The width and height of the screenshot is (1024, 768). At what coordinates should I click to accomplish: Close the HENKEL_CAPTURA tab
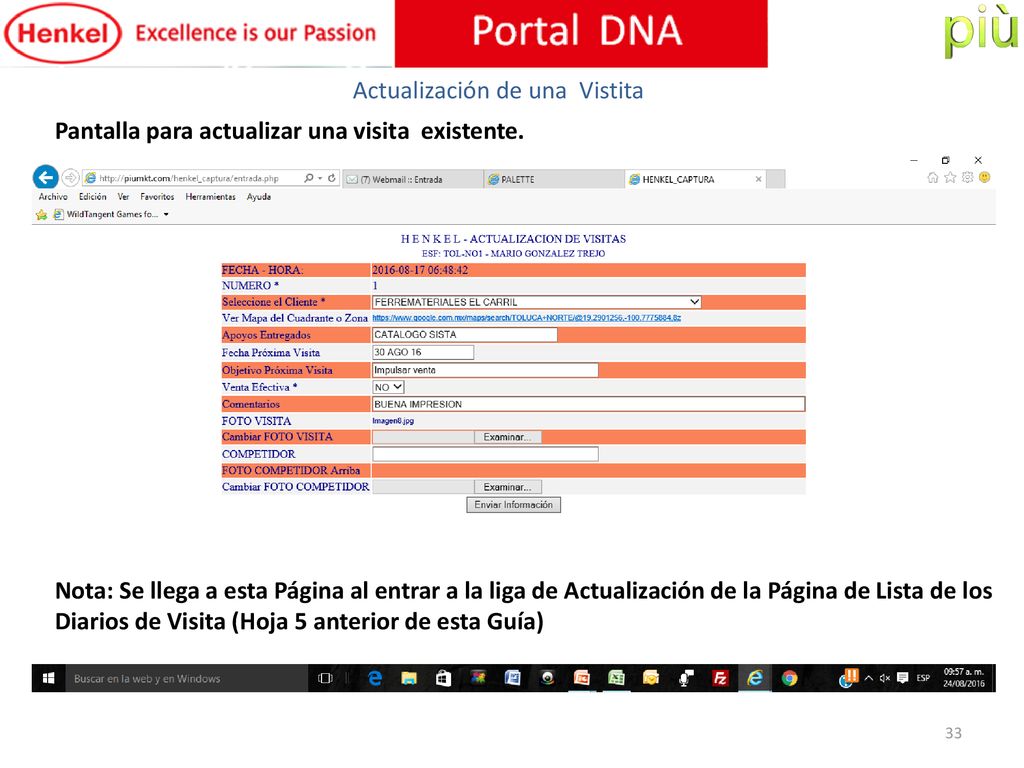click(758, 179)
